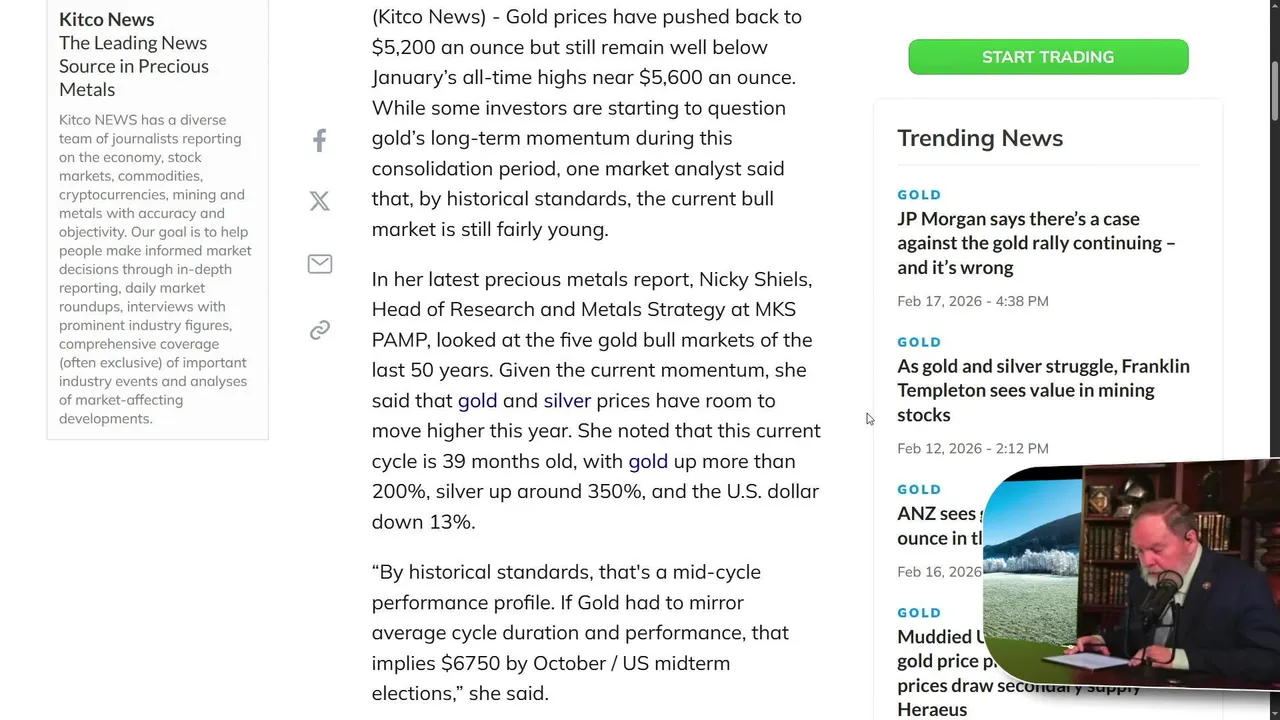Share the article on Facebook
Viewport: 1280px width, 720px height.
click(x=319, y=141)
